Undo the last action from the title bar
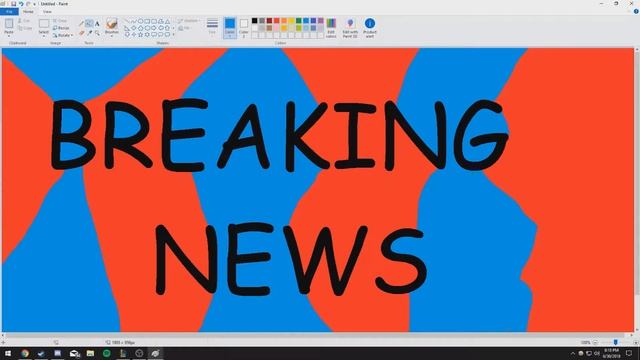The image size is (640, 360). click(21, 4)
